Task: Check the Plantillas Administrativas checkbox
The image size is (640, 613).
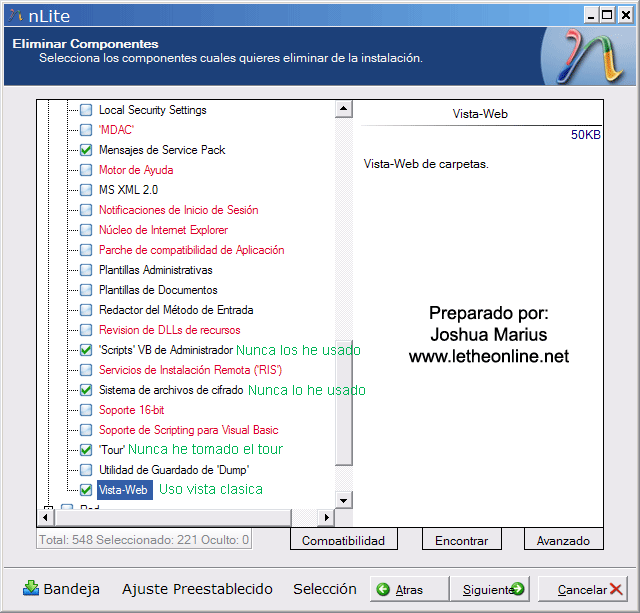Action: tap(86, 270)
